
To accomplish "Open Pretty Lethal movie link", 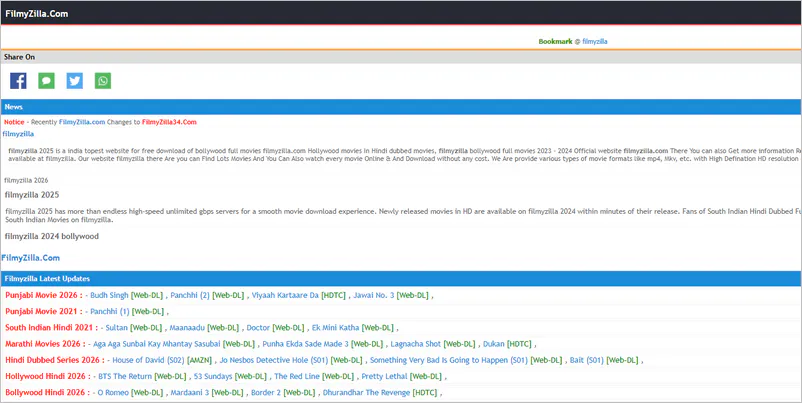I will [385, 377].
